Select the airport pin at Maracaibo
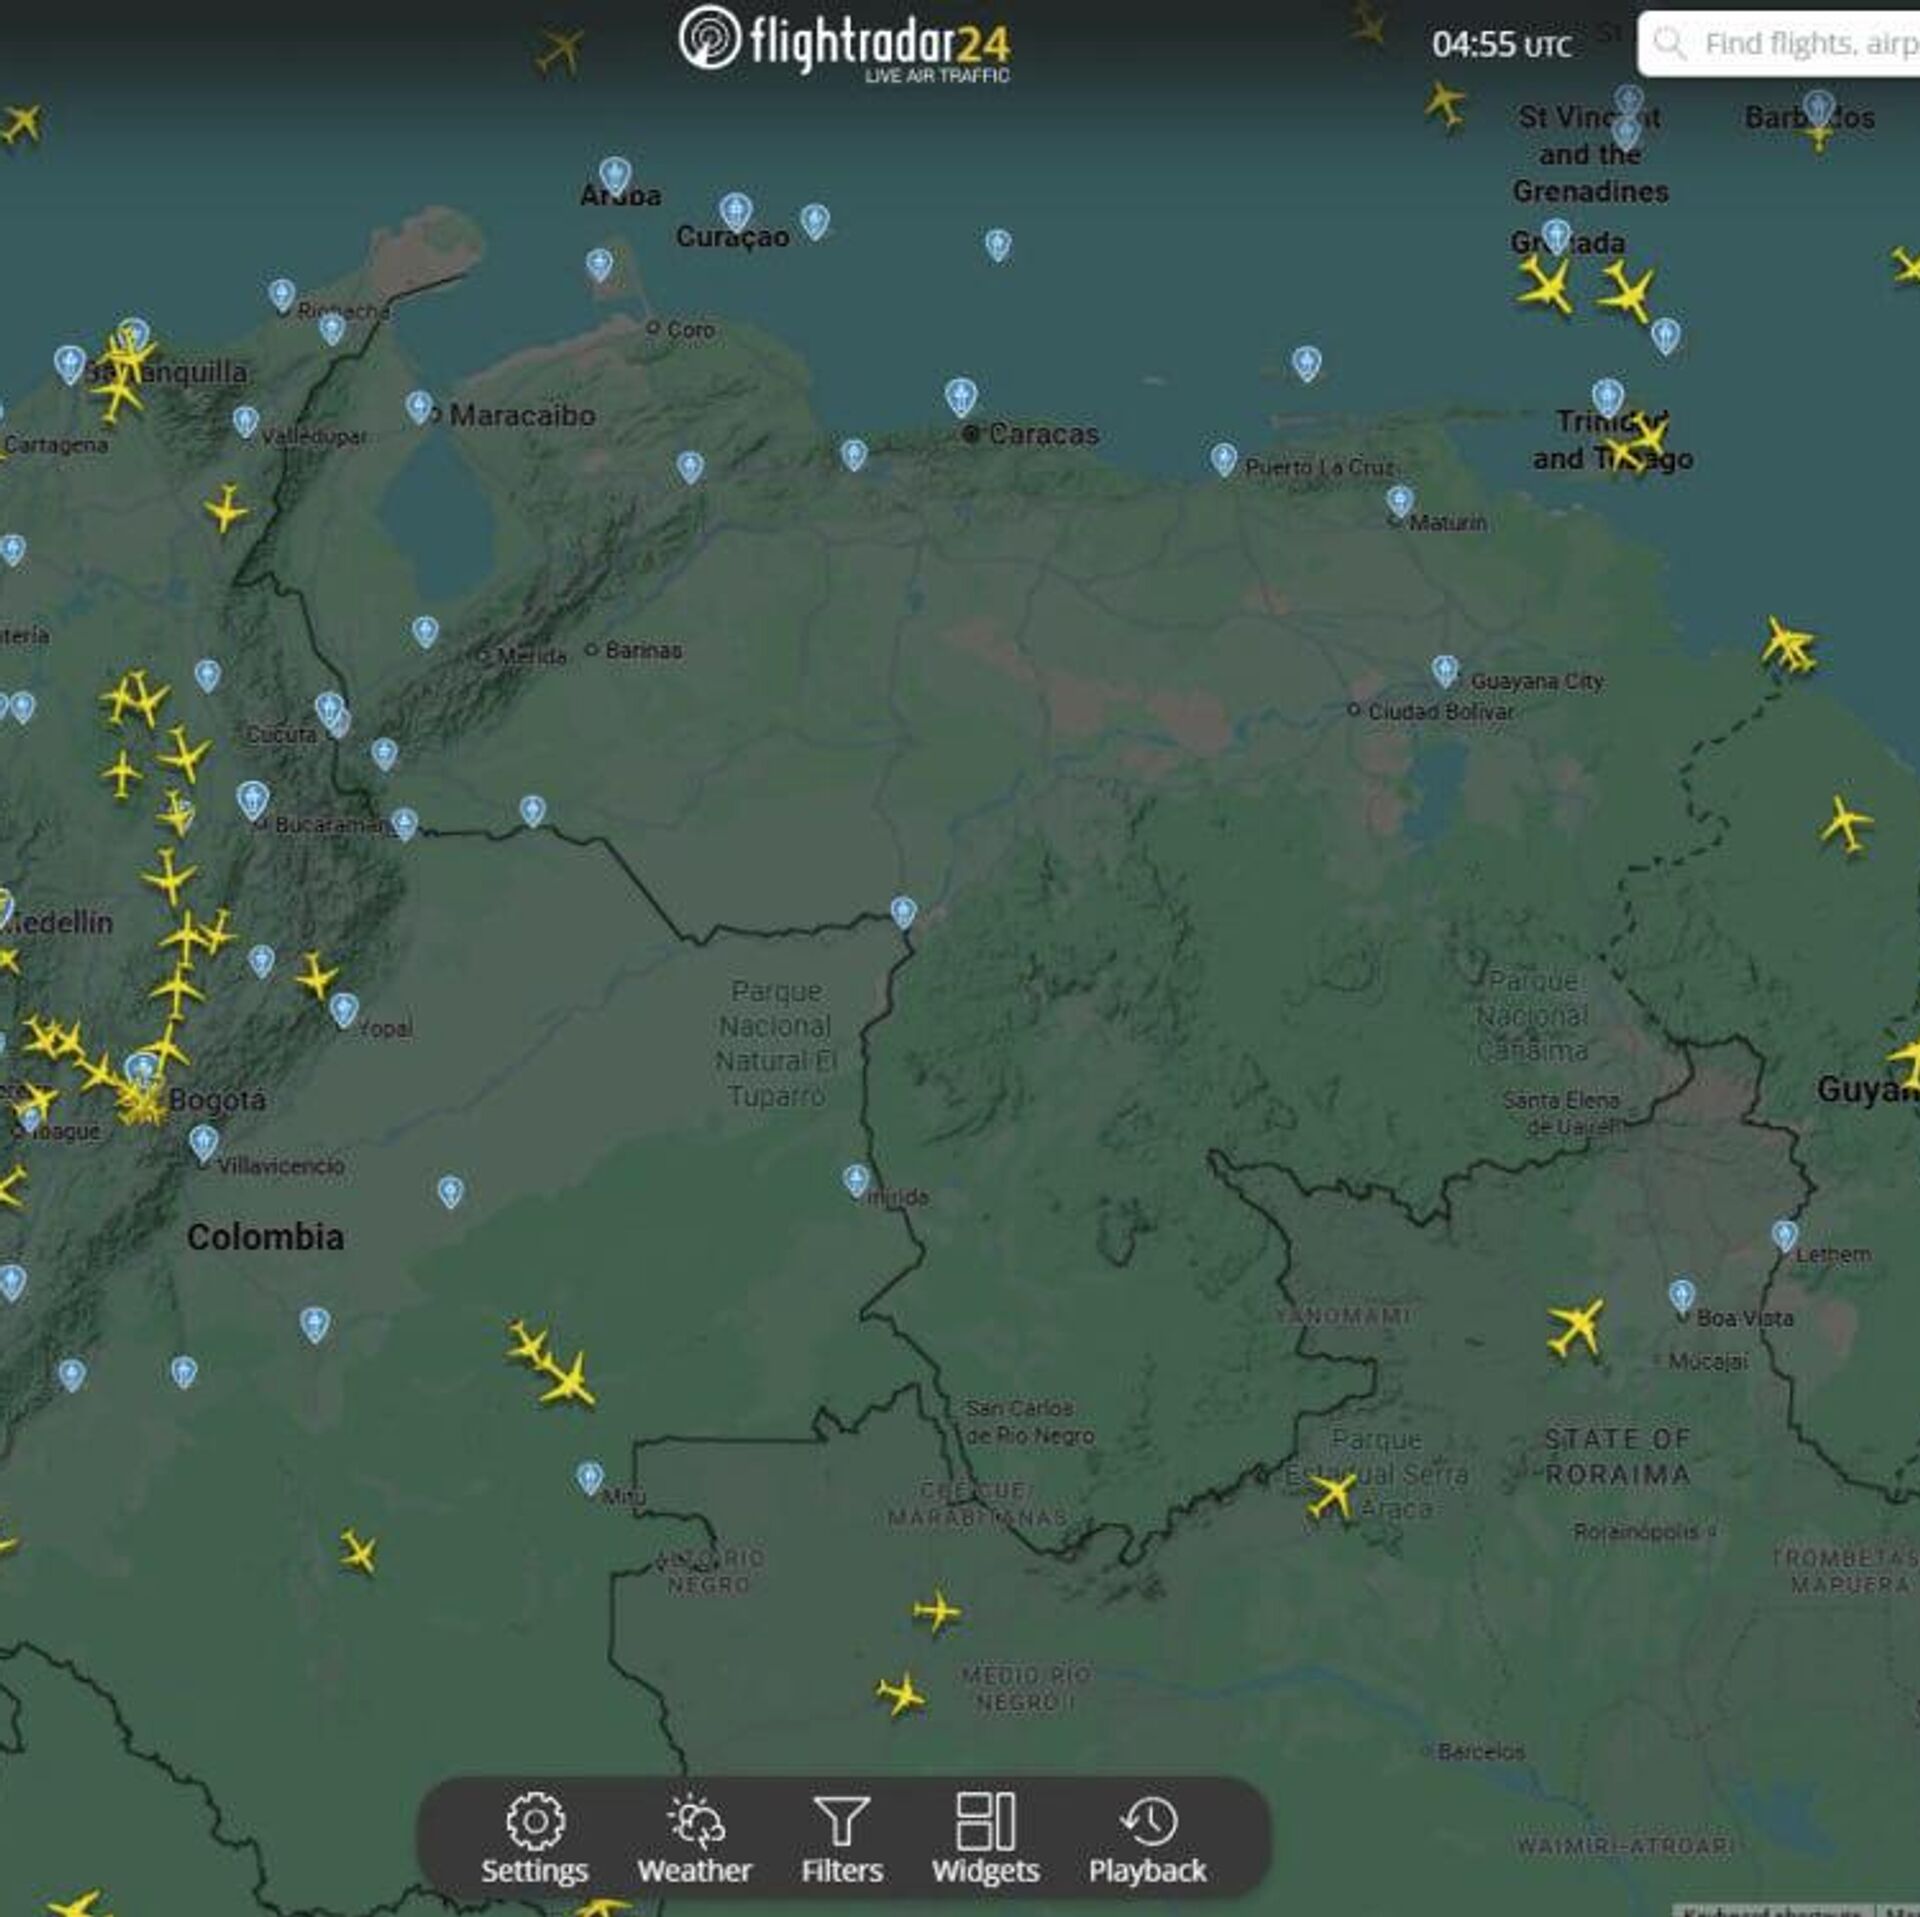This screenshot has height=1917, width=1920. 419,406
